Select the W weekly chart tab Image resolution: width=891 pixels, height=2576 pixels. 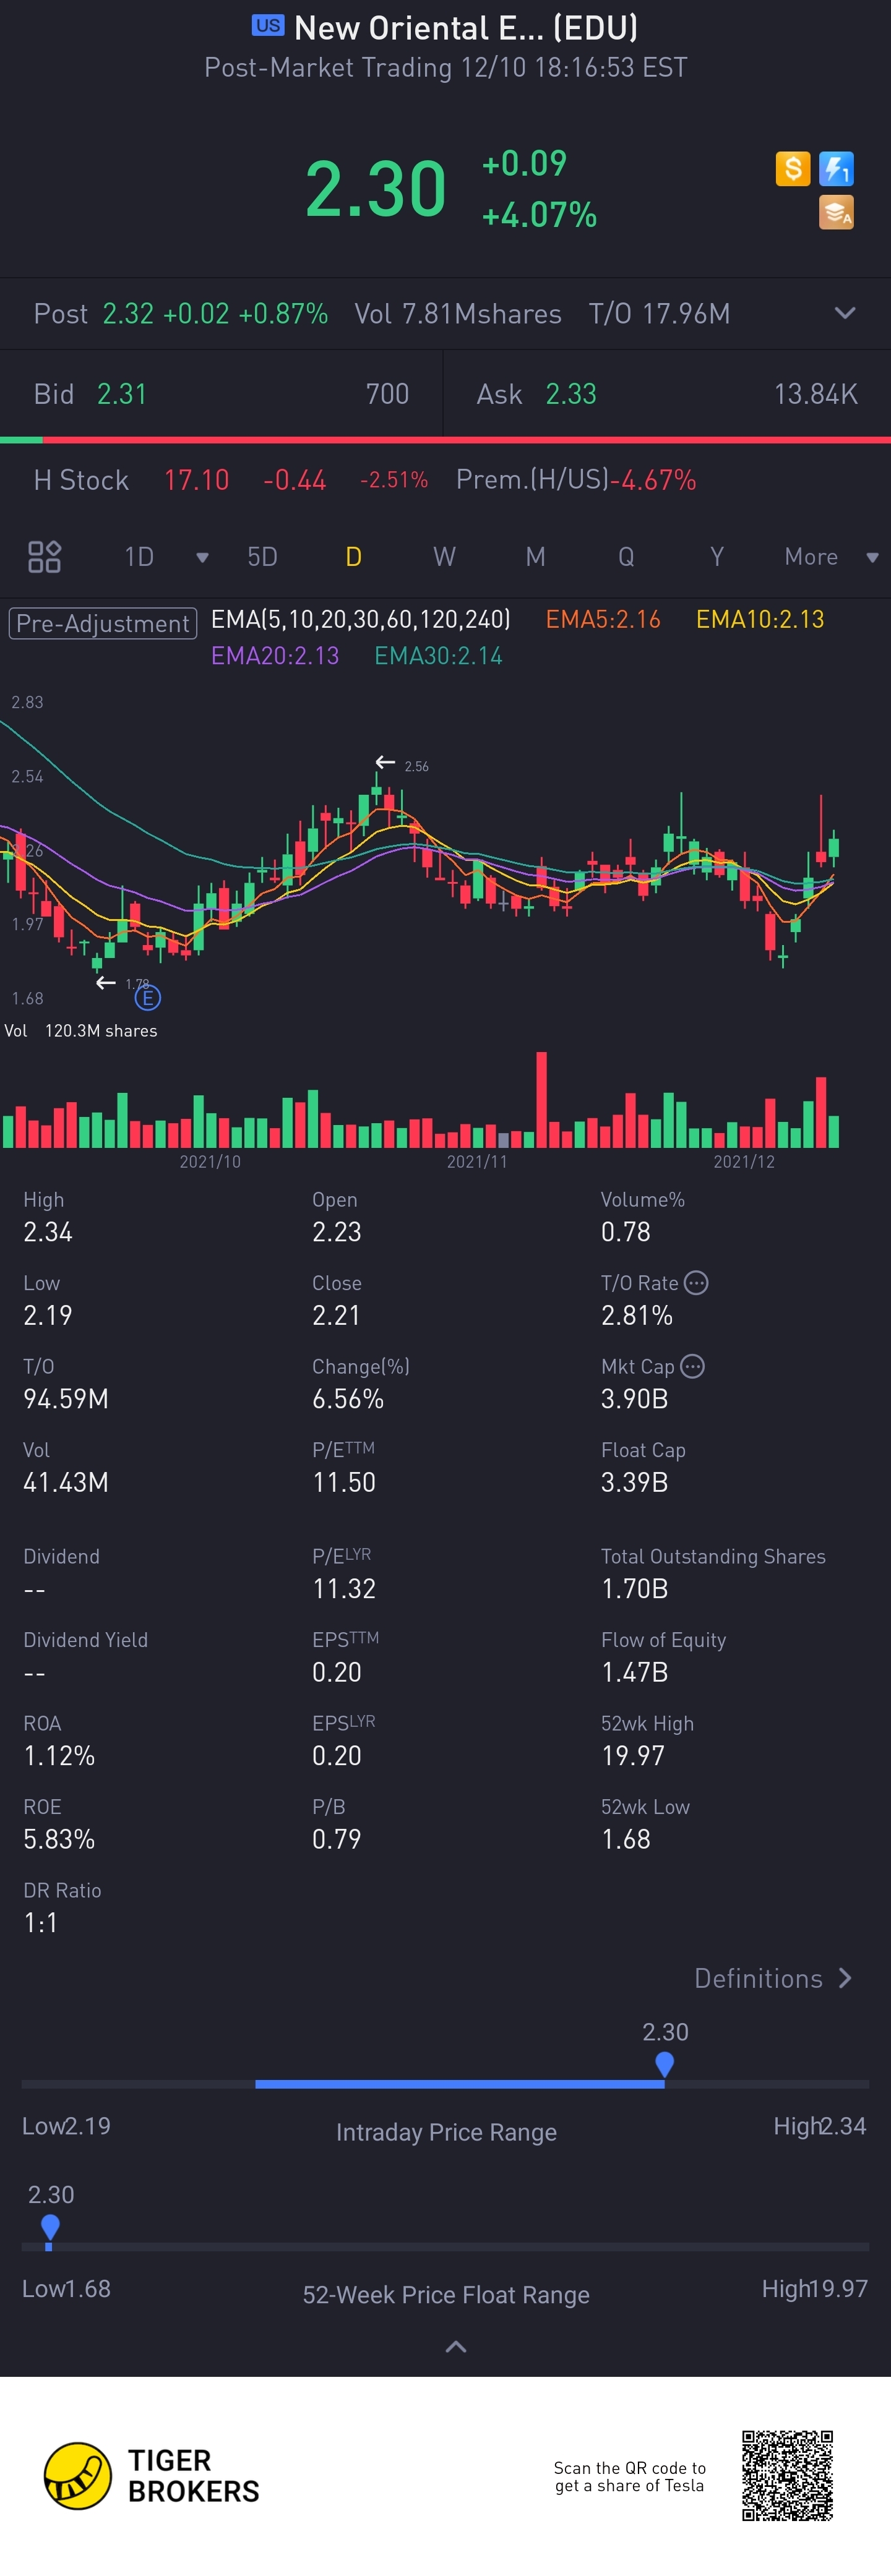coord(444,557)
